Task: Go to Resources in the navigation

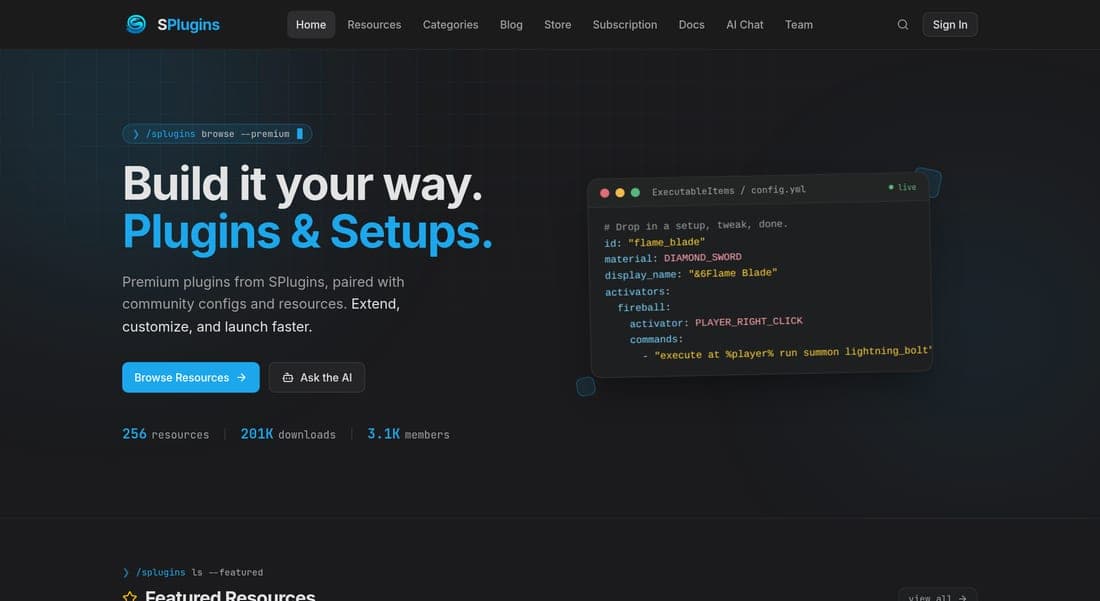Action: [x=374, y=25]
